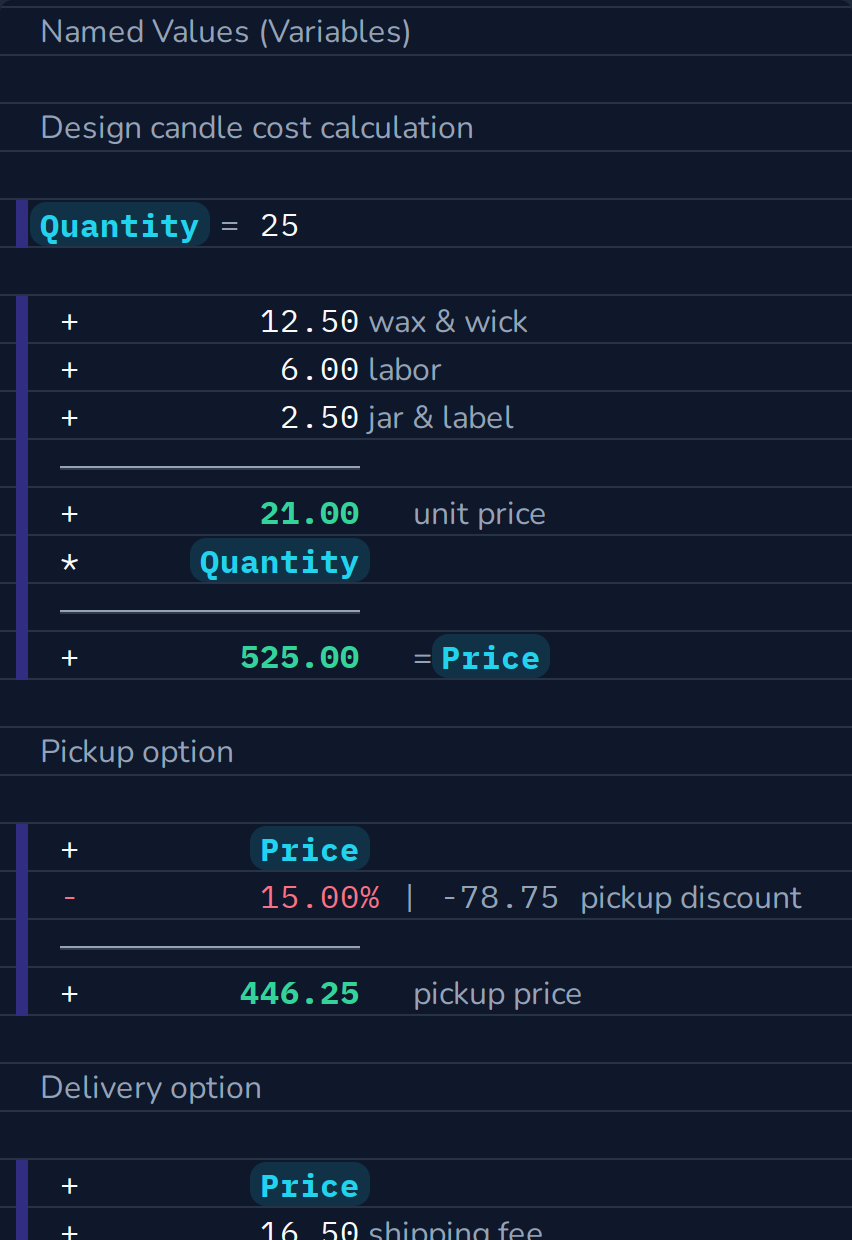852x1240 pixels.
Task: Click the 2.50 jar & label amount
Action: [319, 418]
